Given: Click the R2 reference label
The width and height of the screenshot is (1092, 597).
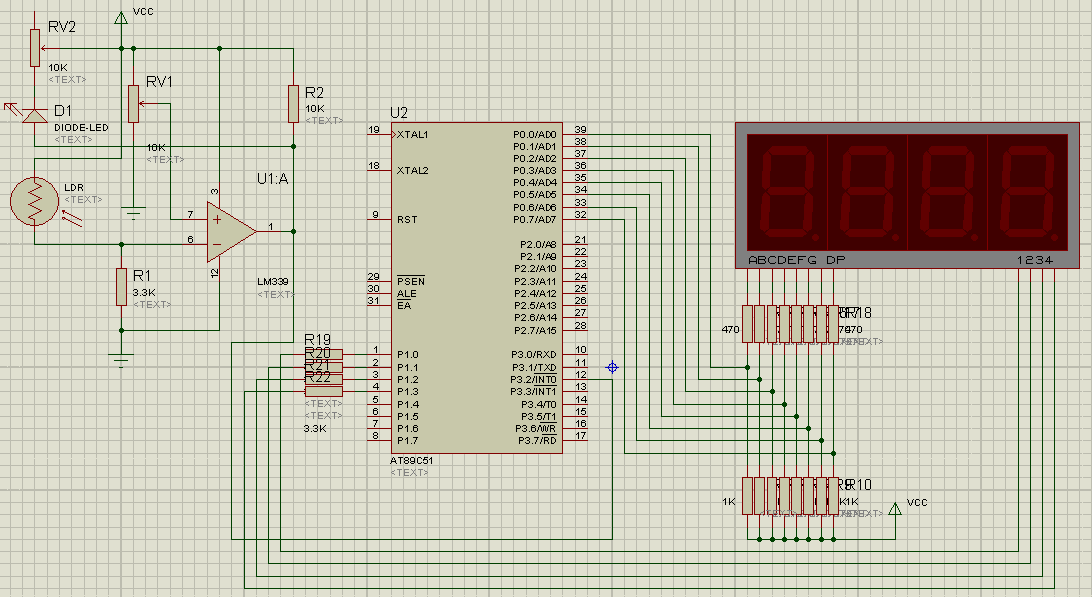Looking at the screenshot, I should [315, 93].
